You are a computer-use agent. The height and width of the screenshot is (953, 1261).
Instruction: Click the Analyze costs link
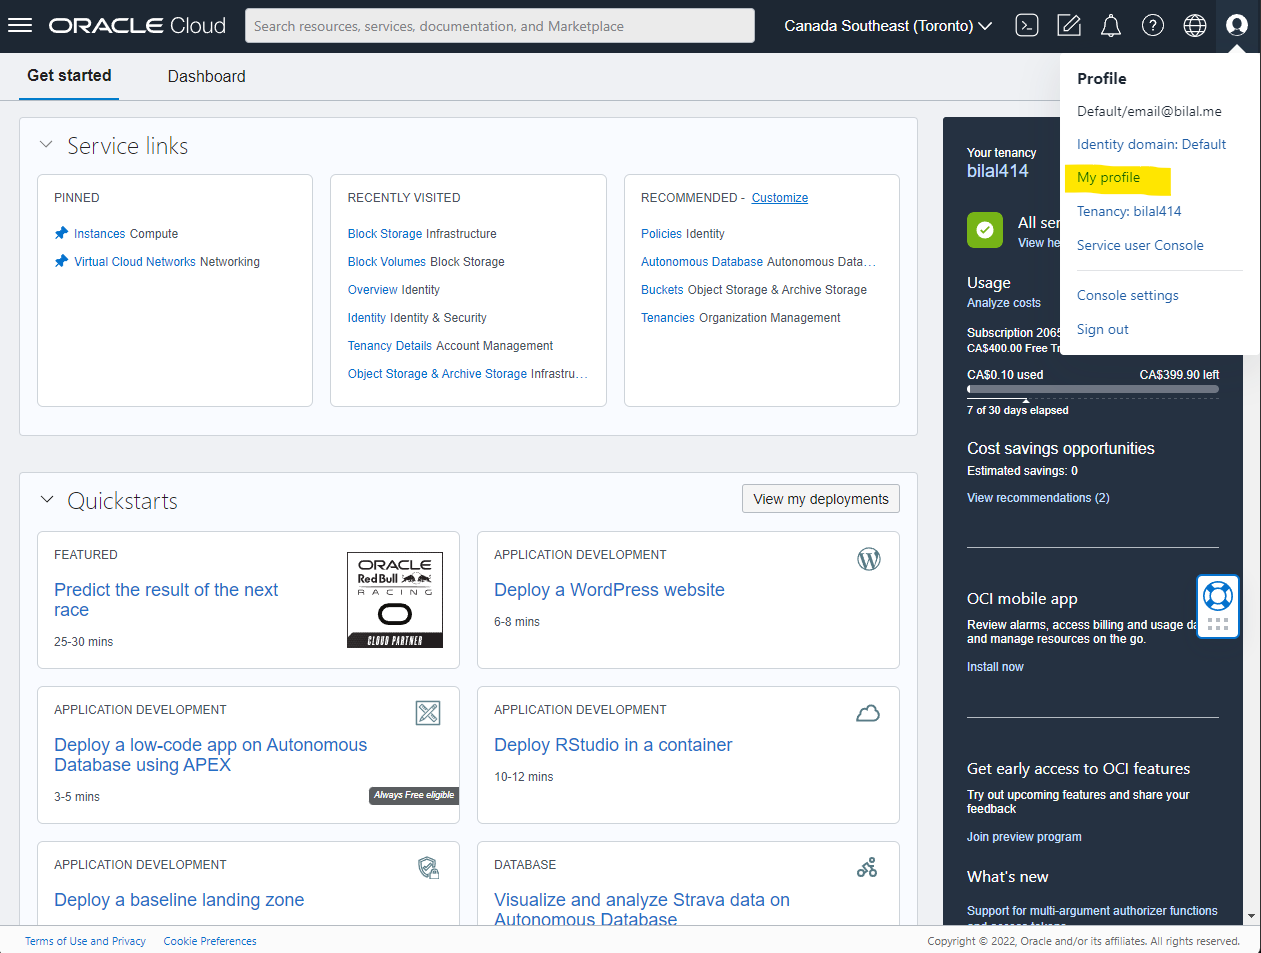coord(1003,303)
